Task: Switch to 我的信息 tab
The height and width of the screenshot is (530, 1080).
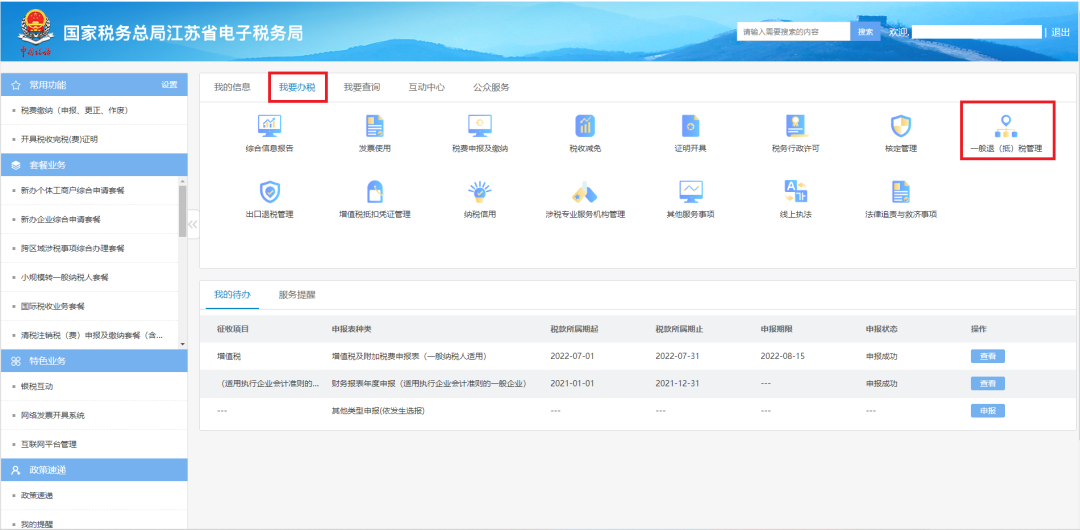Action: click(232, 88)
